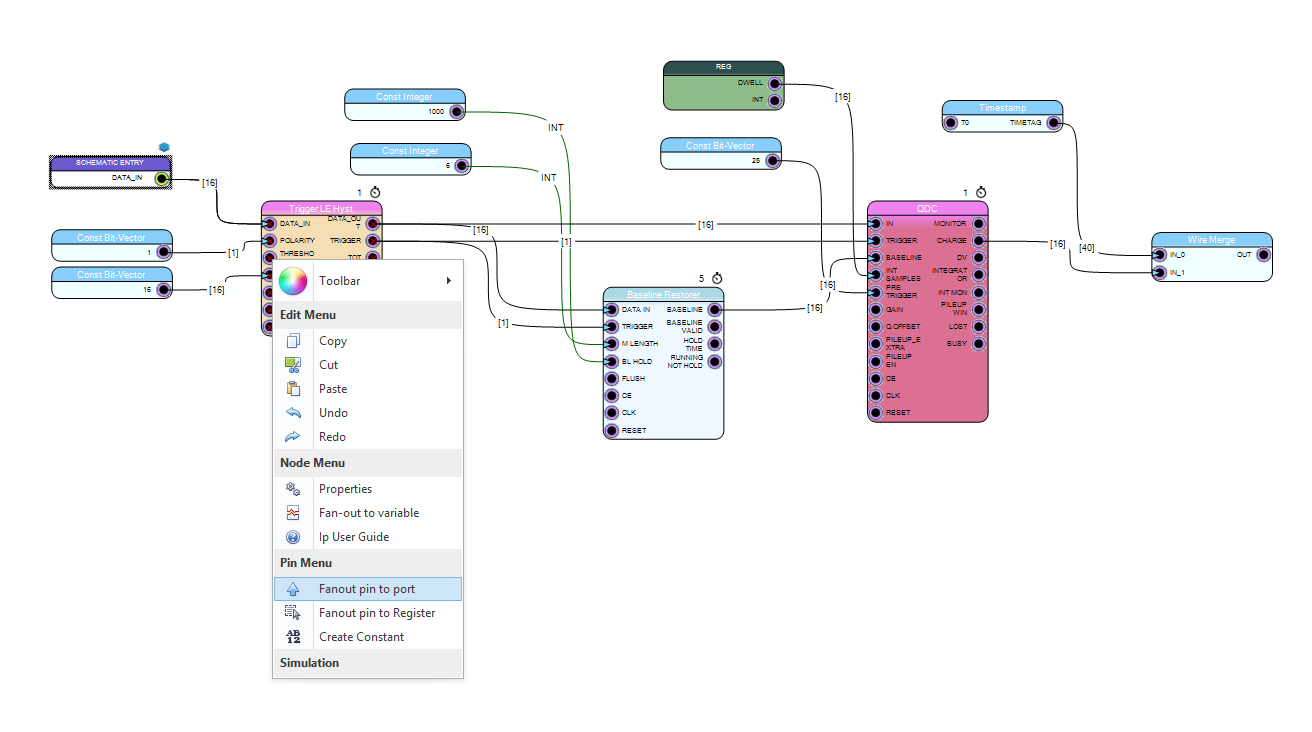This screenshot has width=1312, height=732.
Task: Click the QDC MONITOR output pin
Action: pyautogui.click(x=978, y=224)
